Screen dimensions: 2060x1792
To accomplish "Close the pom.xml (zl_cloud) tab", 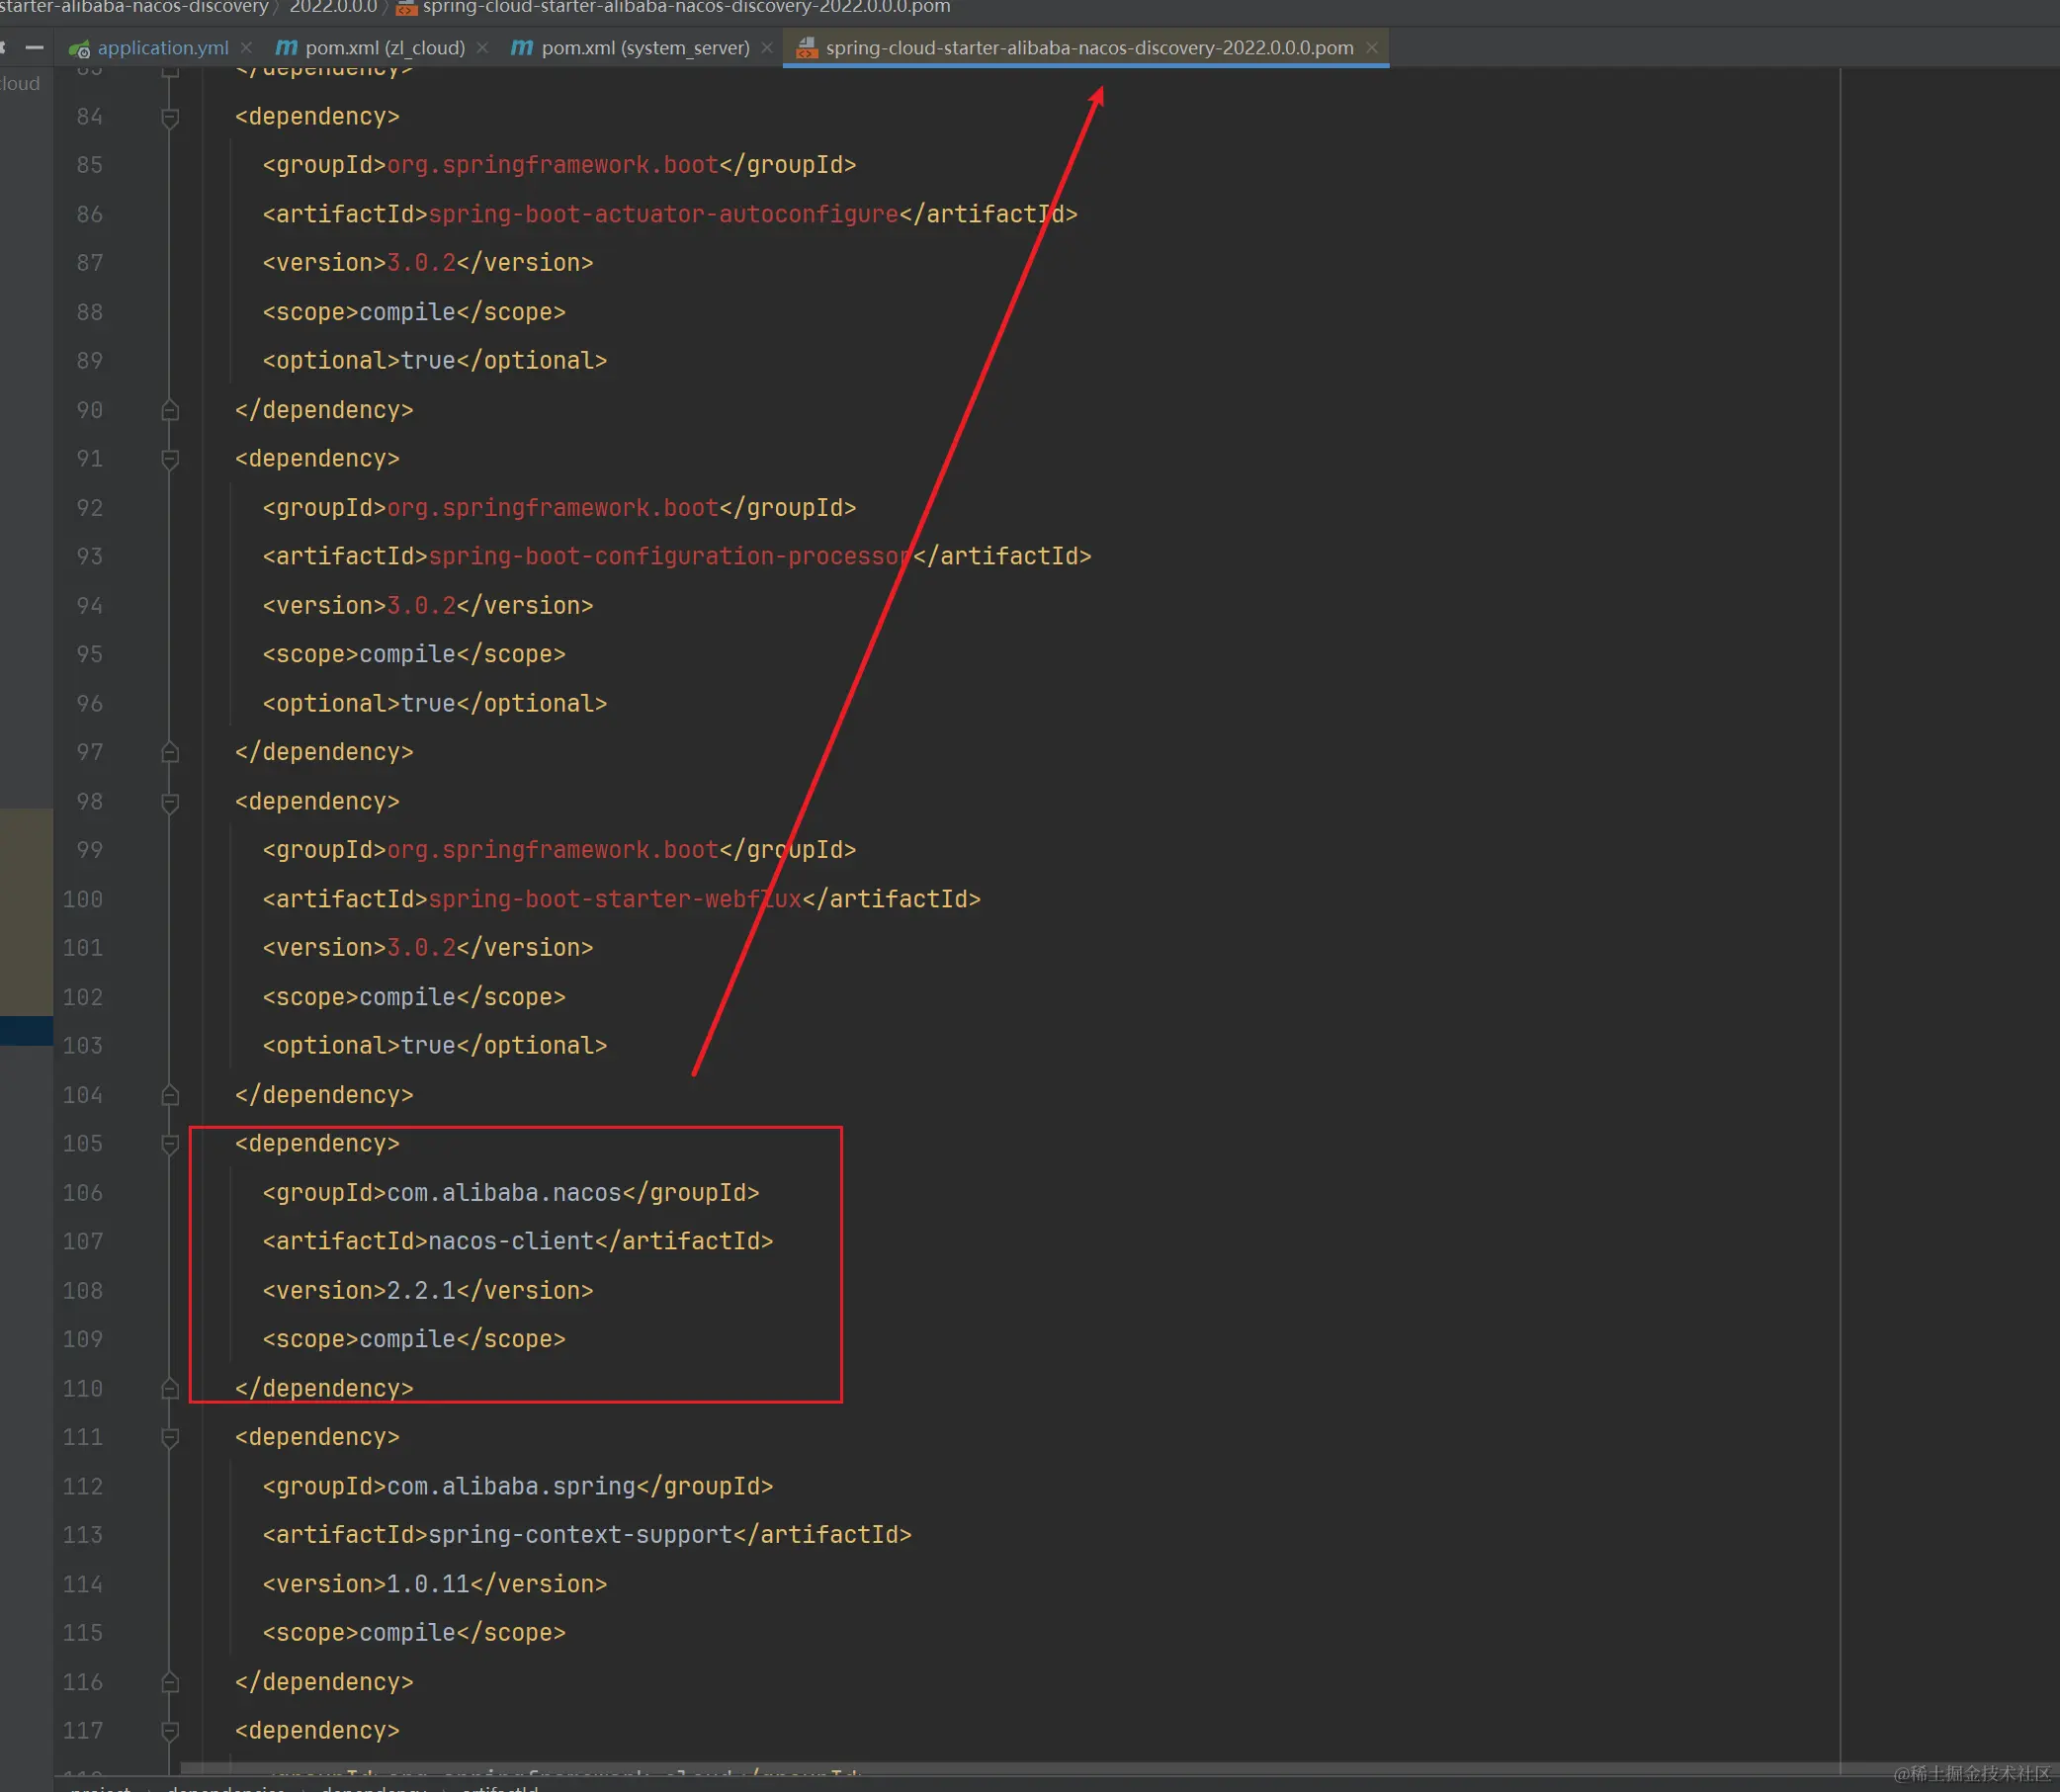I will 483,48.
